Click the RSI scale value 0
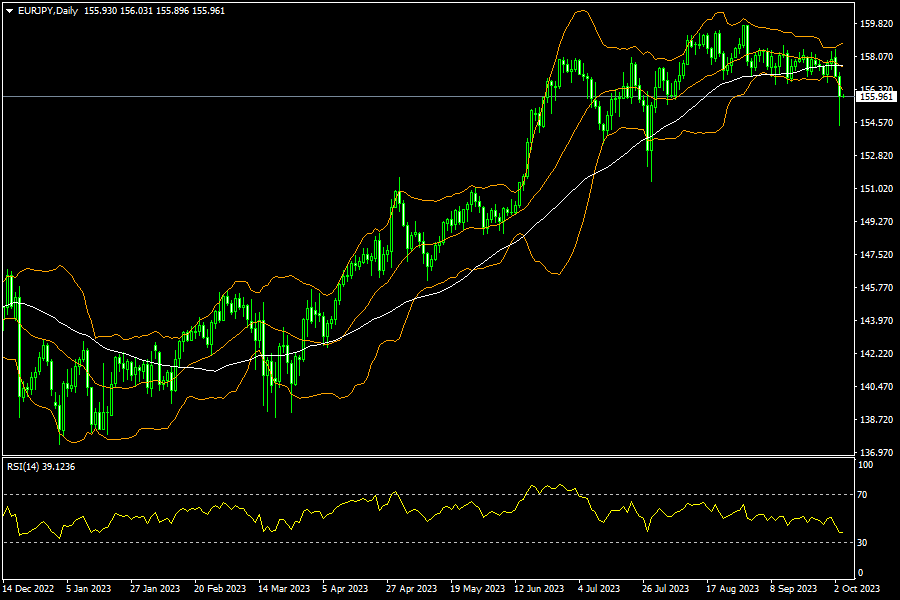The height and width of the screenshot is (600, 900). [x=860, y=572]
